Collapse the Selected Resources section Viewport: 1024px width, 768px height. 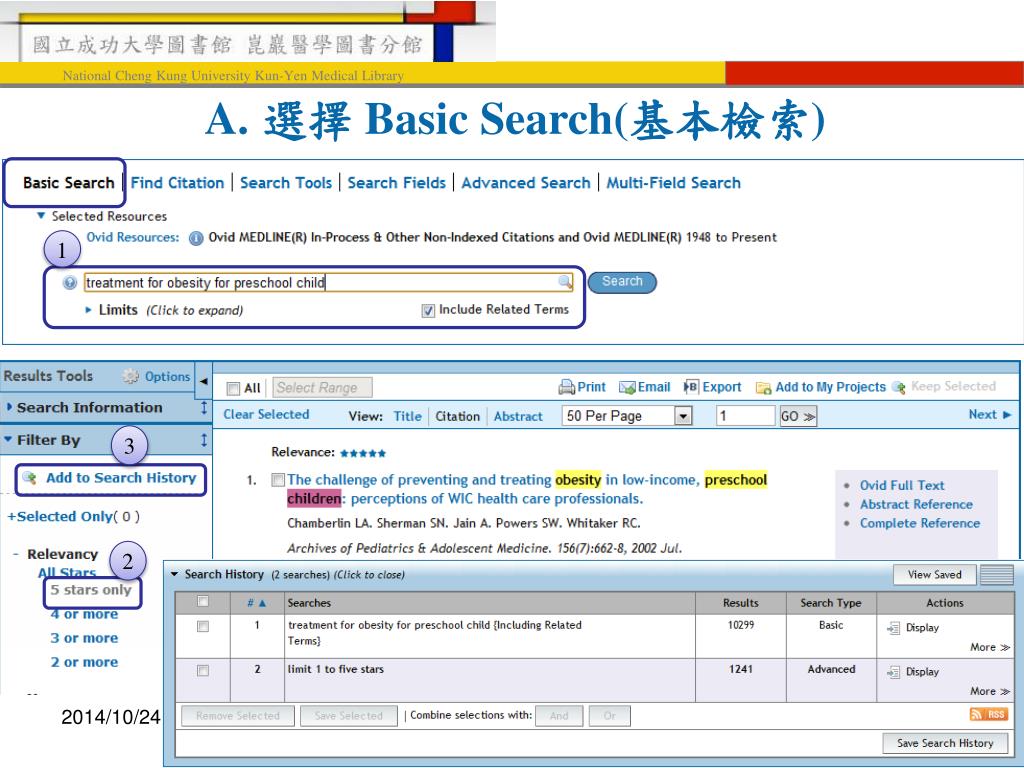[41, 216]
